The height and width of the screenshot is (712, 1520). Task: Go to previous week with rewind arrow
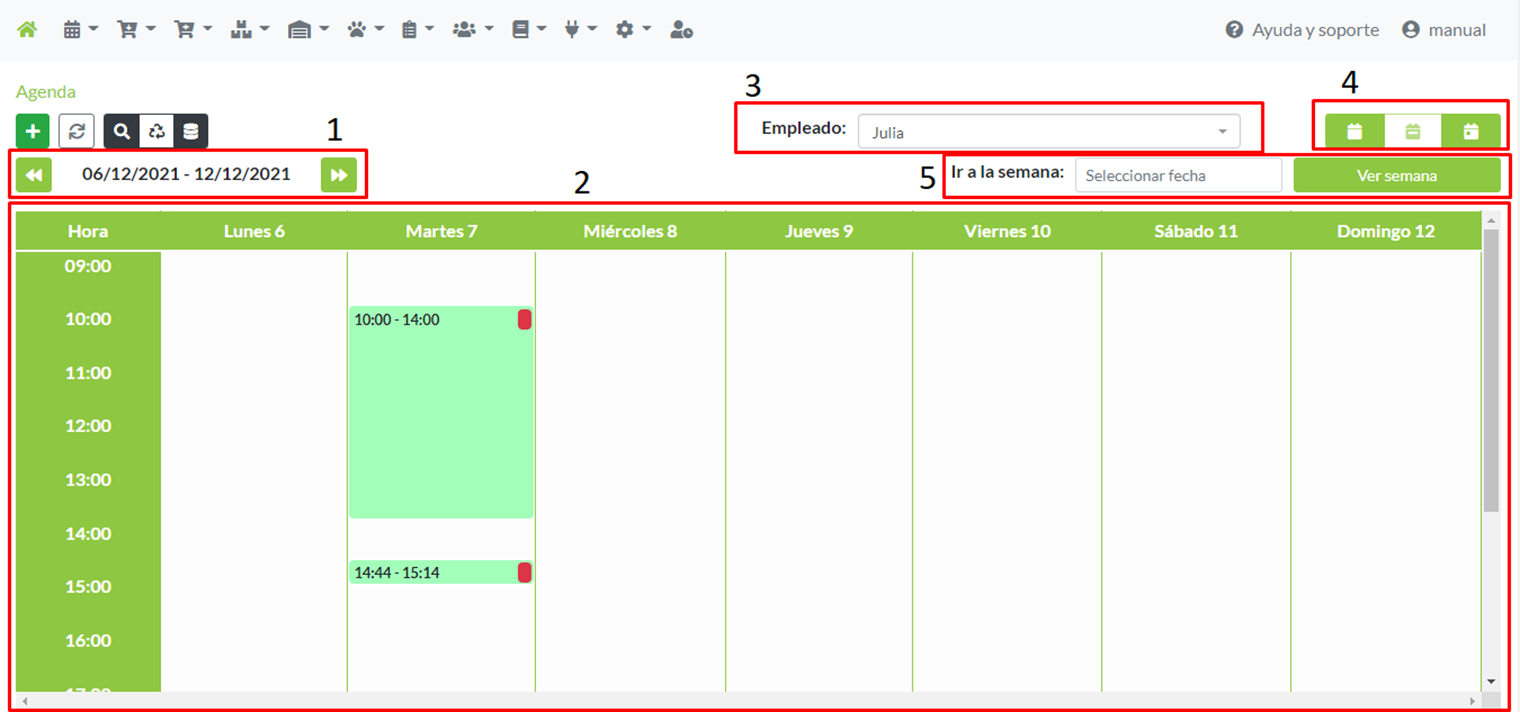click(34, 175)
